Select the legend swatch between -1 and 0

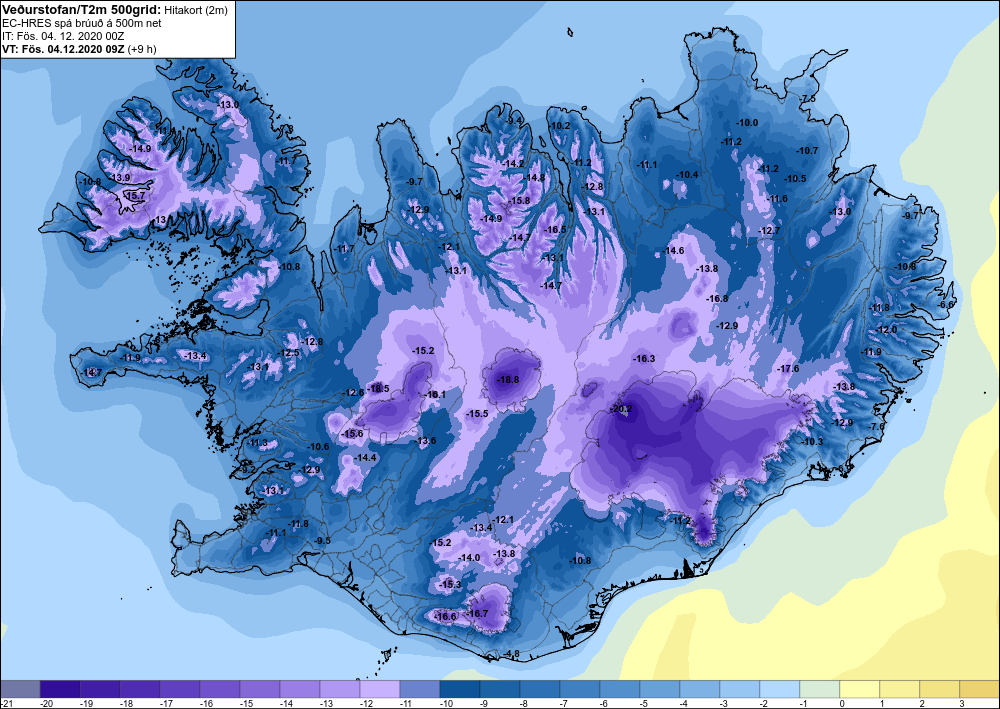pos(820,689)
